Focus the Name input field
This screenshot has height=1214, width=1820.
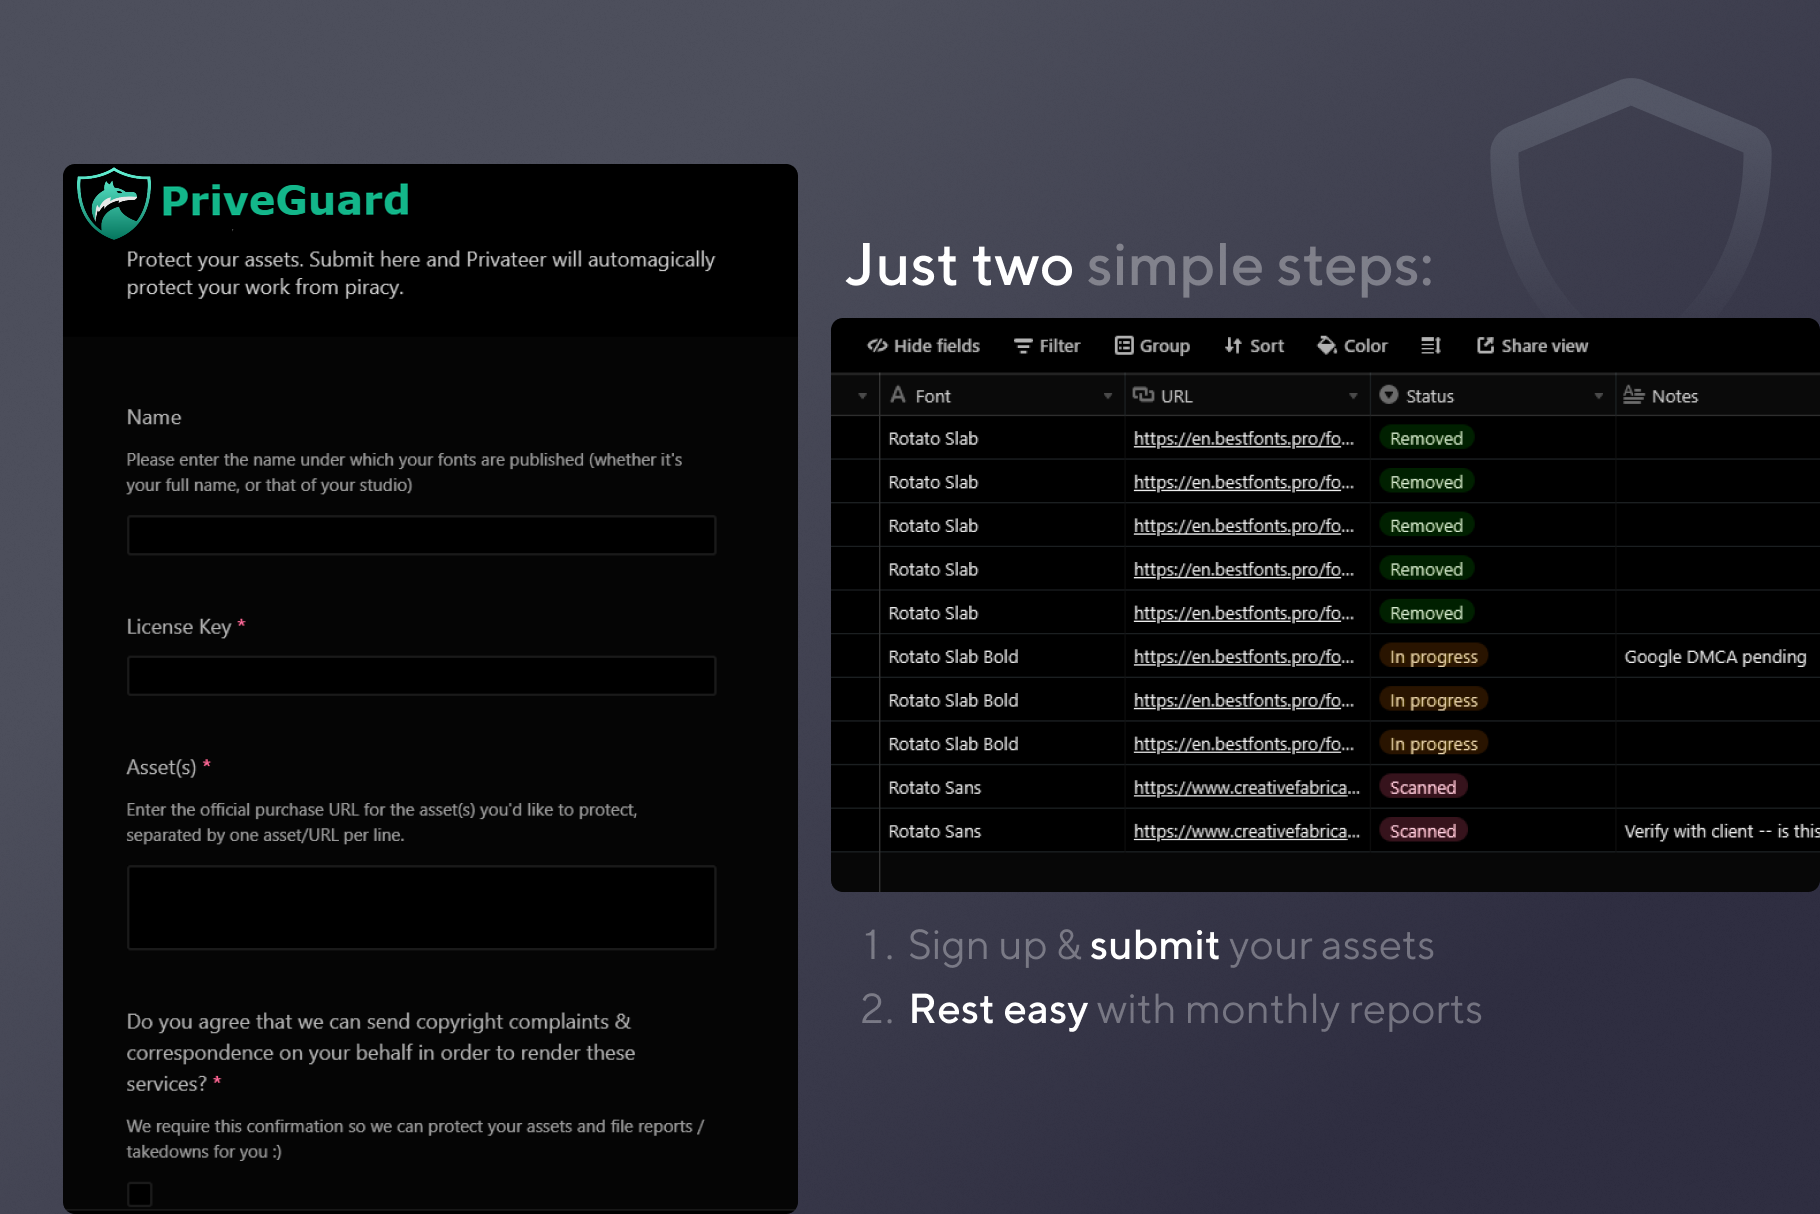pyautogui.click(x=421, y=535)
